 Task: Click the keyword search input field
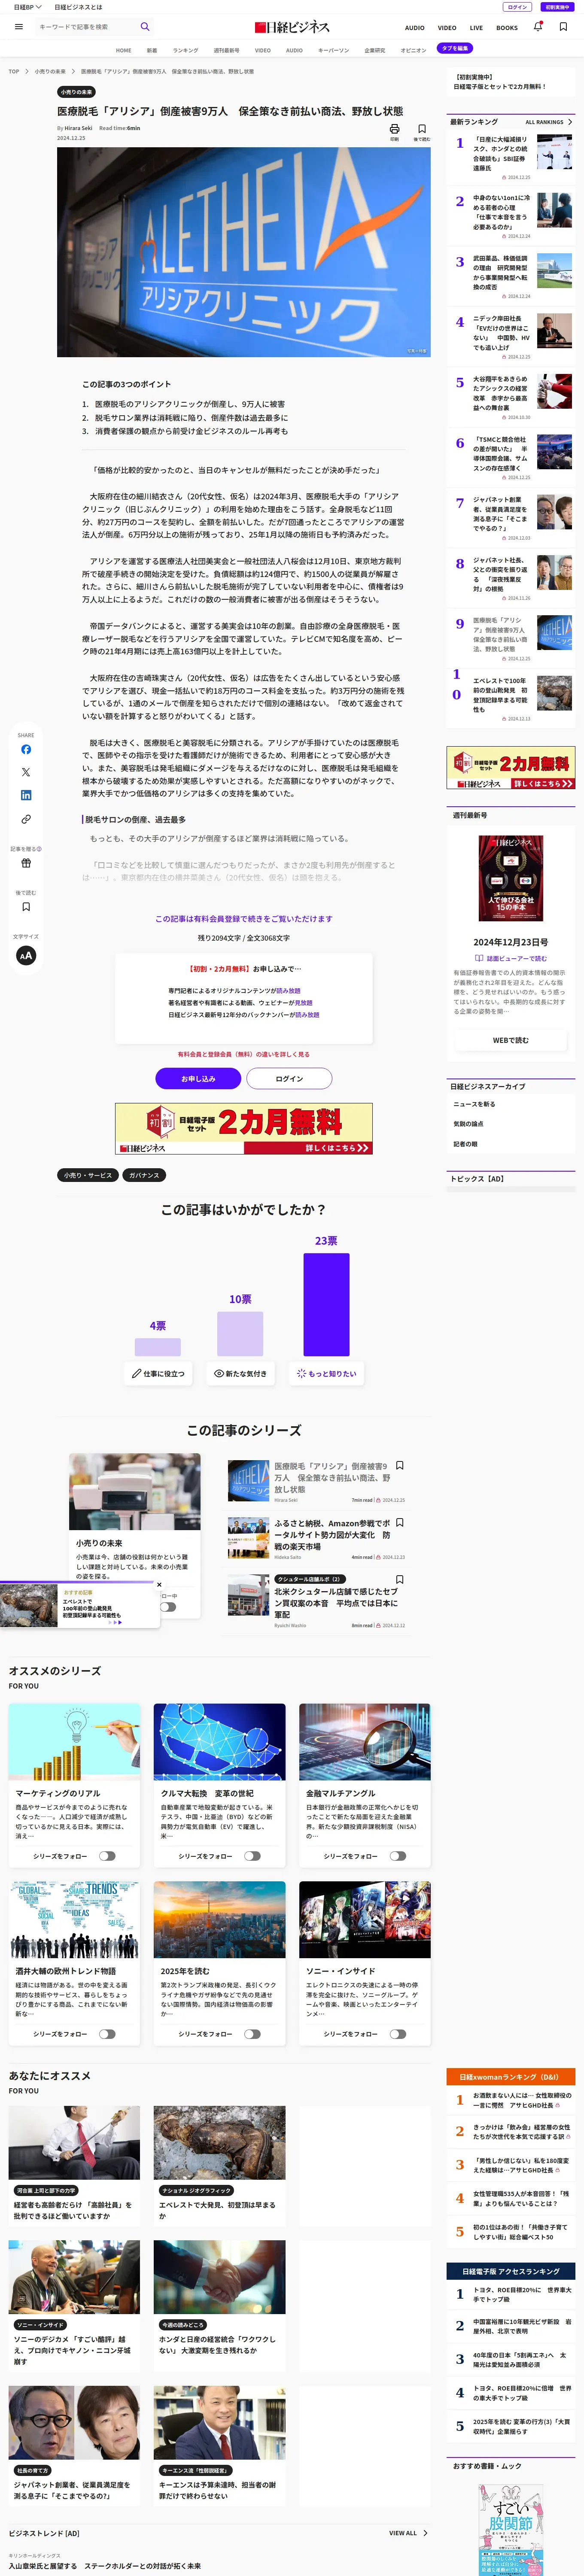(85, 27)
